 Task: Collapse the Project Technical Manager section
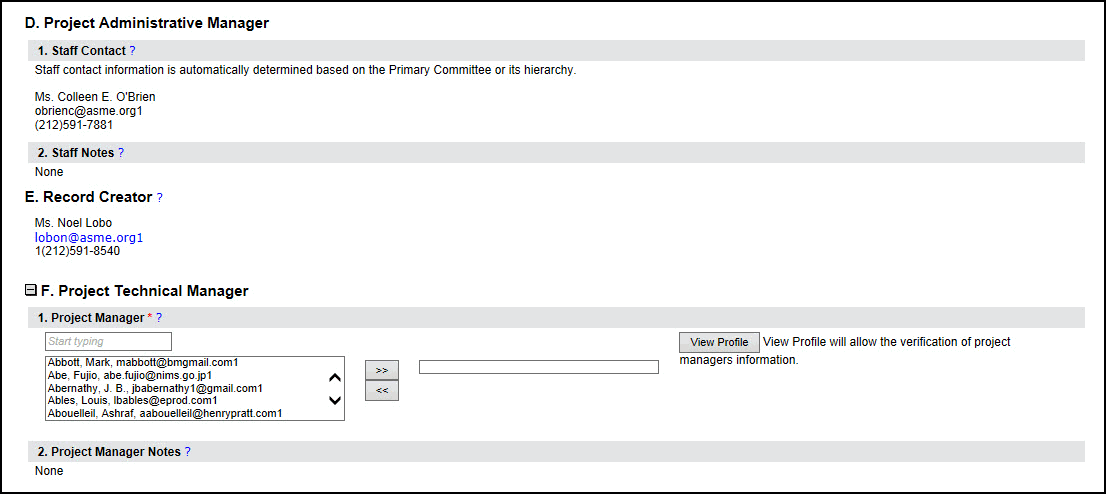pyautogui.click(x=31, y=291)
